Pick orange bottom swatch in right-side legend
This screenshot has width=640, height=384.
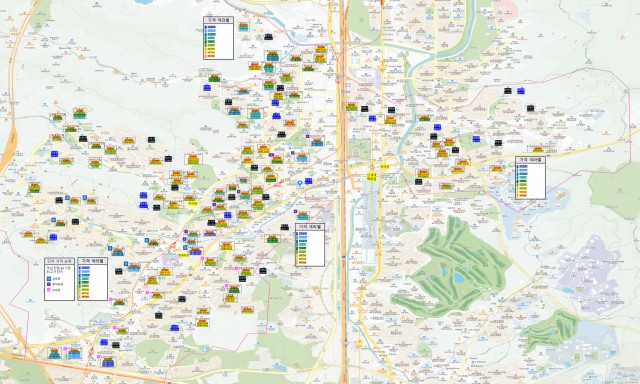click(522, 194)
